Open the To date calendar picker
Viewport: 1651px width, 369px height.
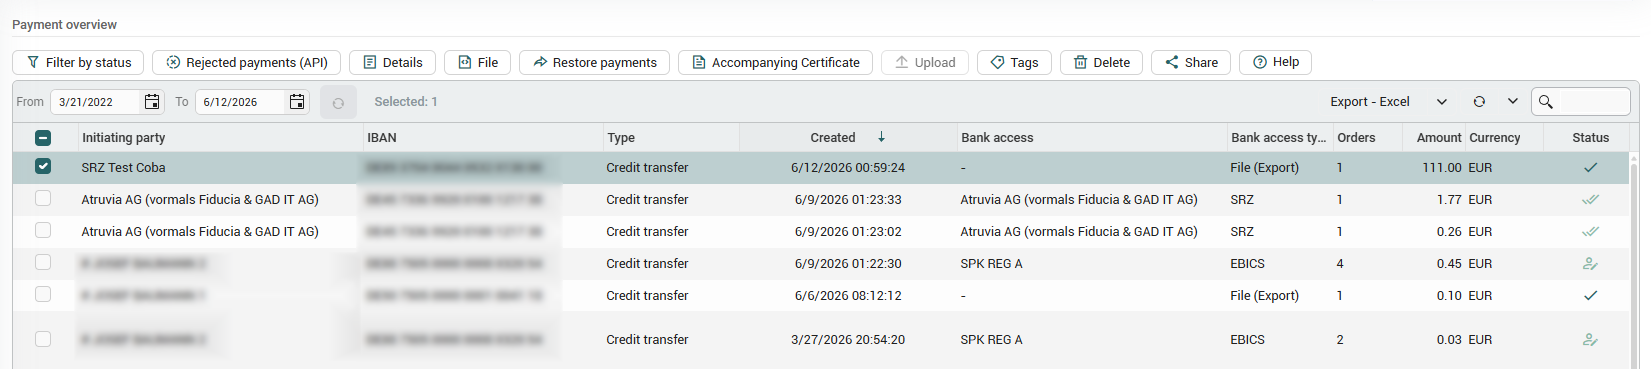[297, 102]
